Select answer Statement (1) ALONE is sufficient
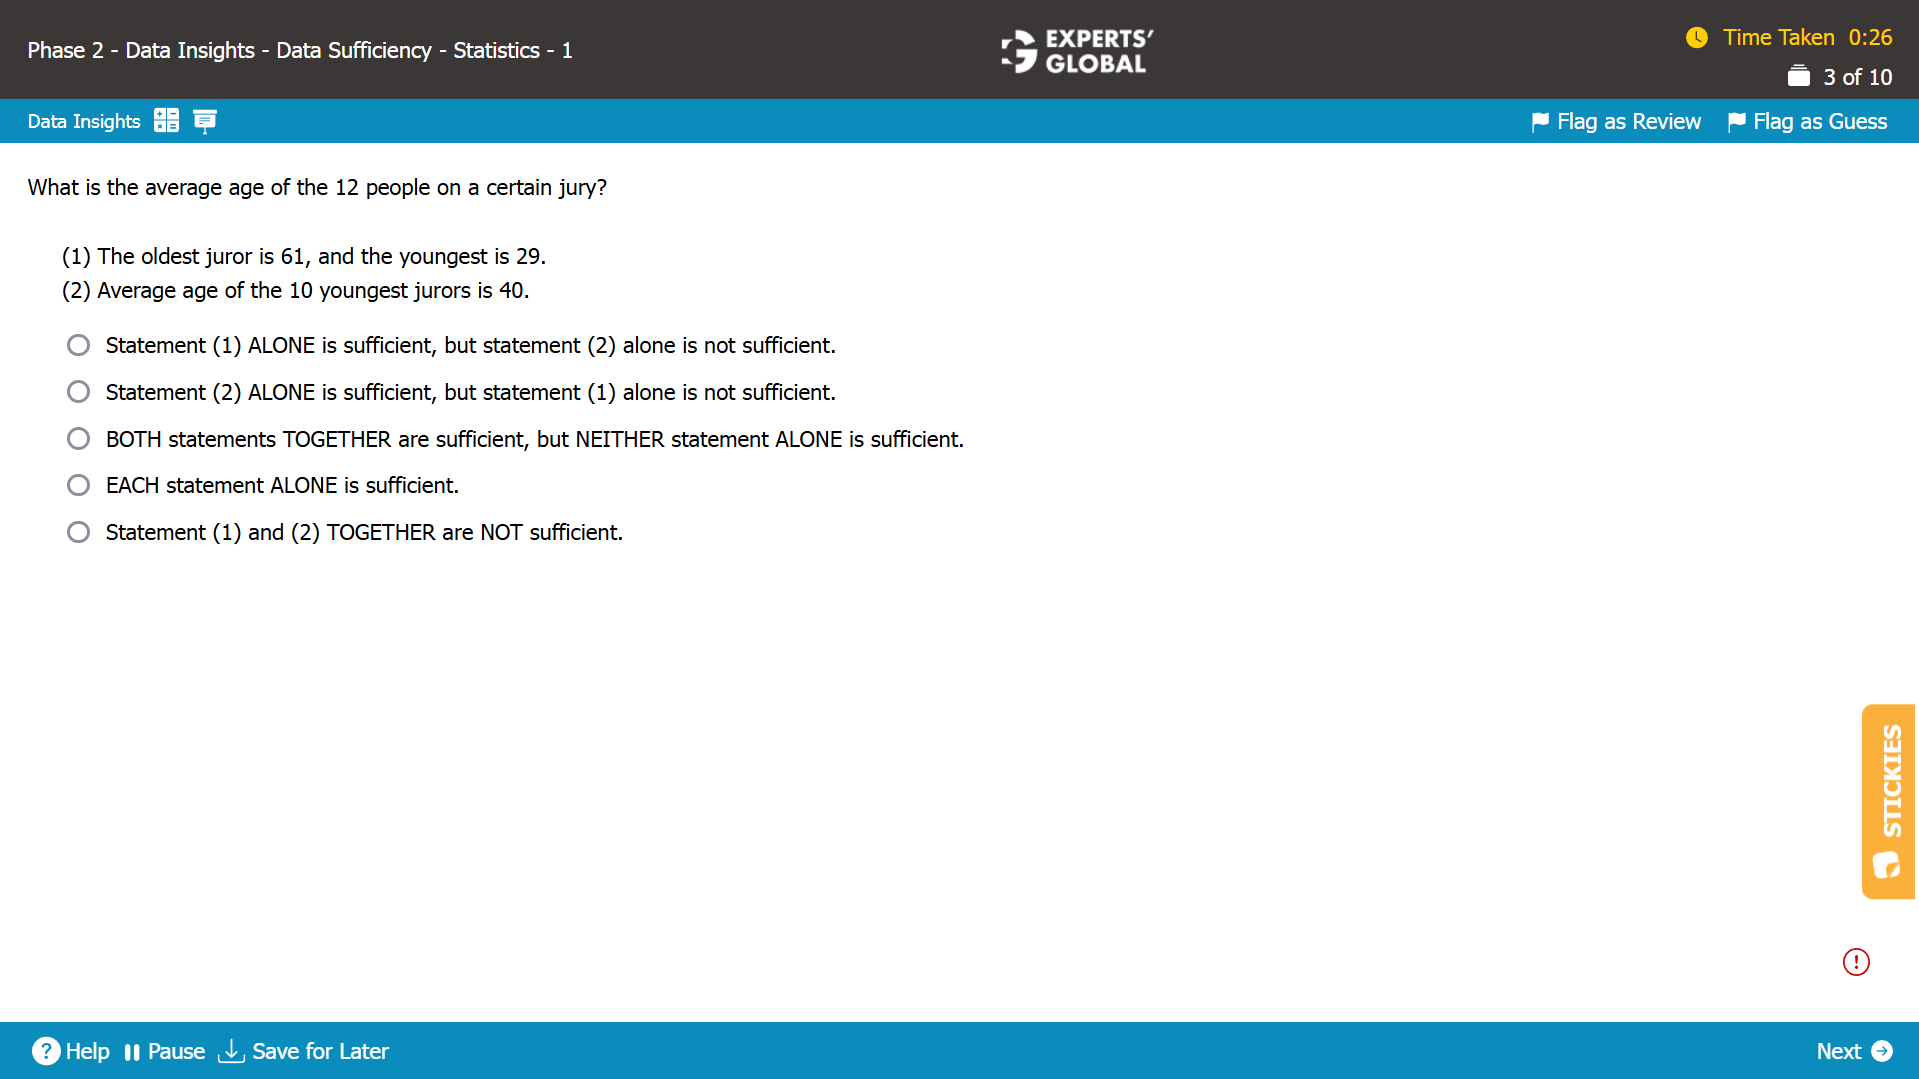Viewport: 1919px width, 1079px height. pos(78,345)
